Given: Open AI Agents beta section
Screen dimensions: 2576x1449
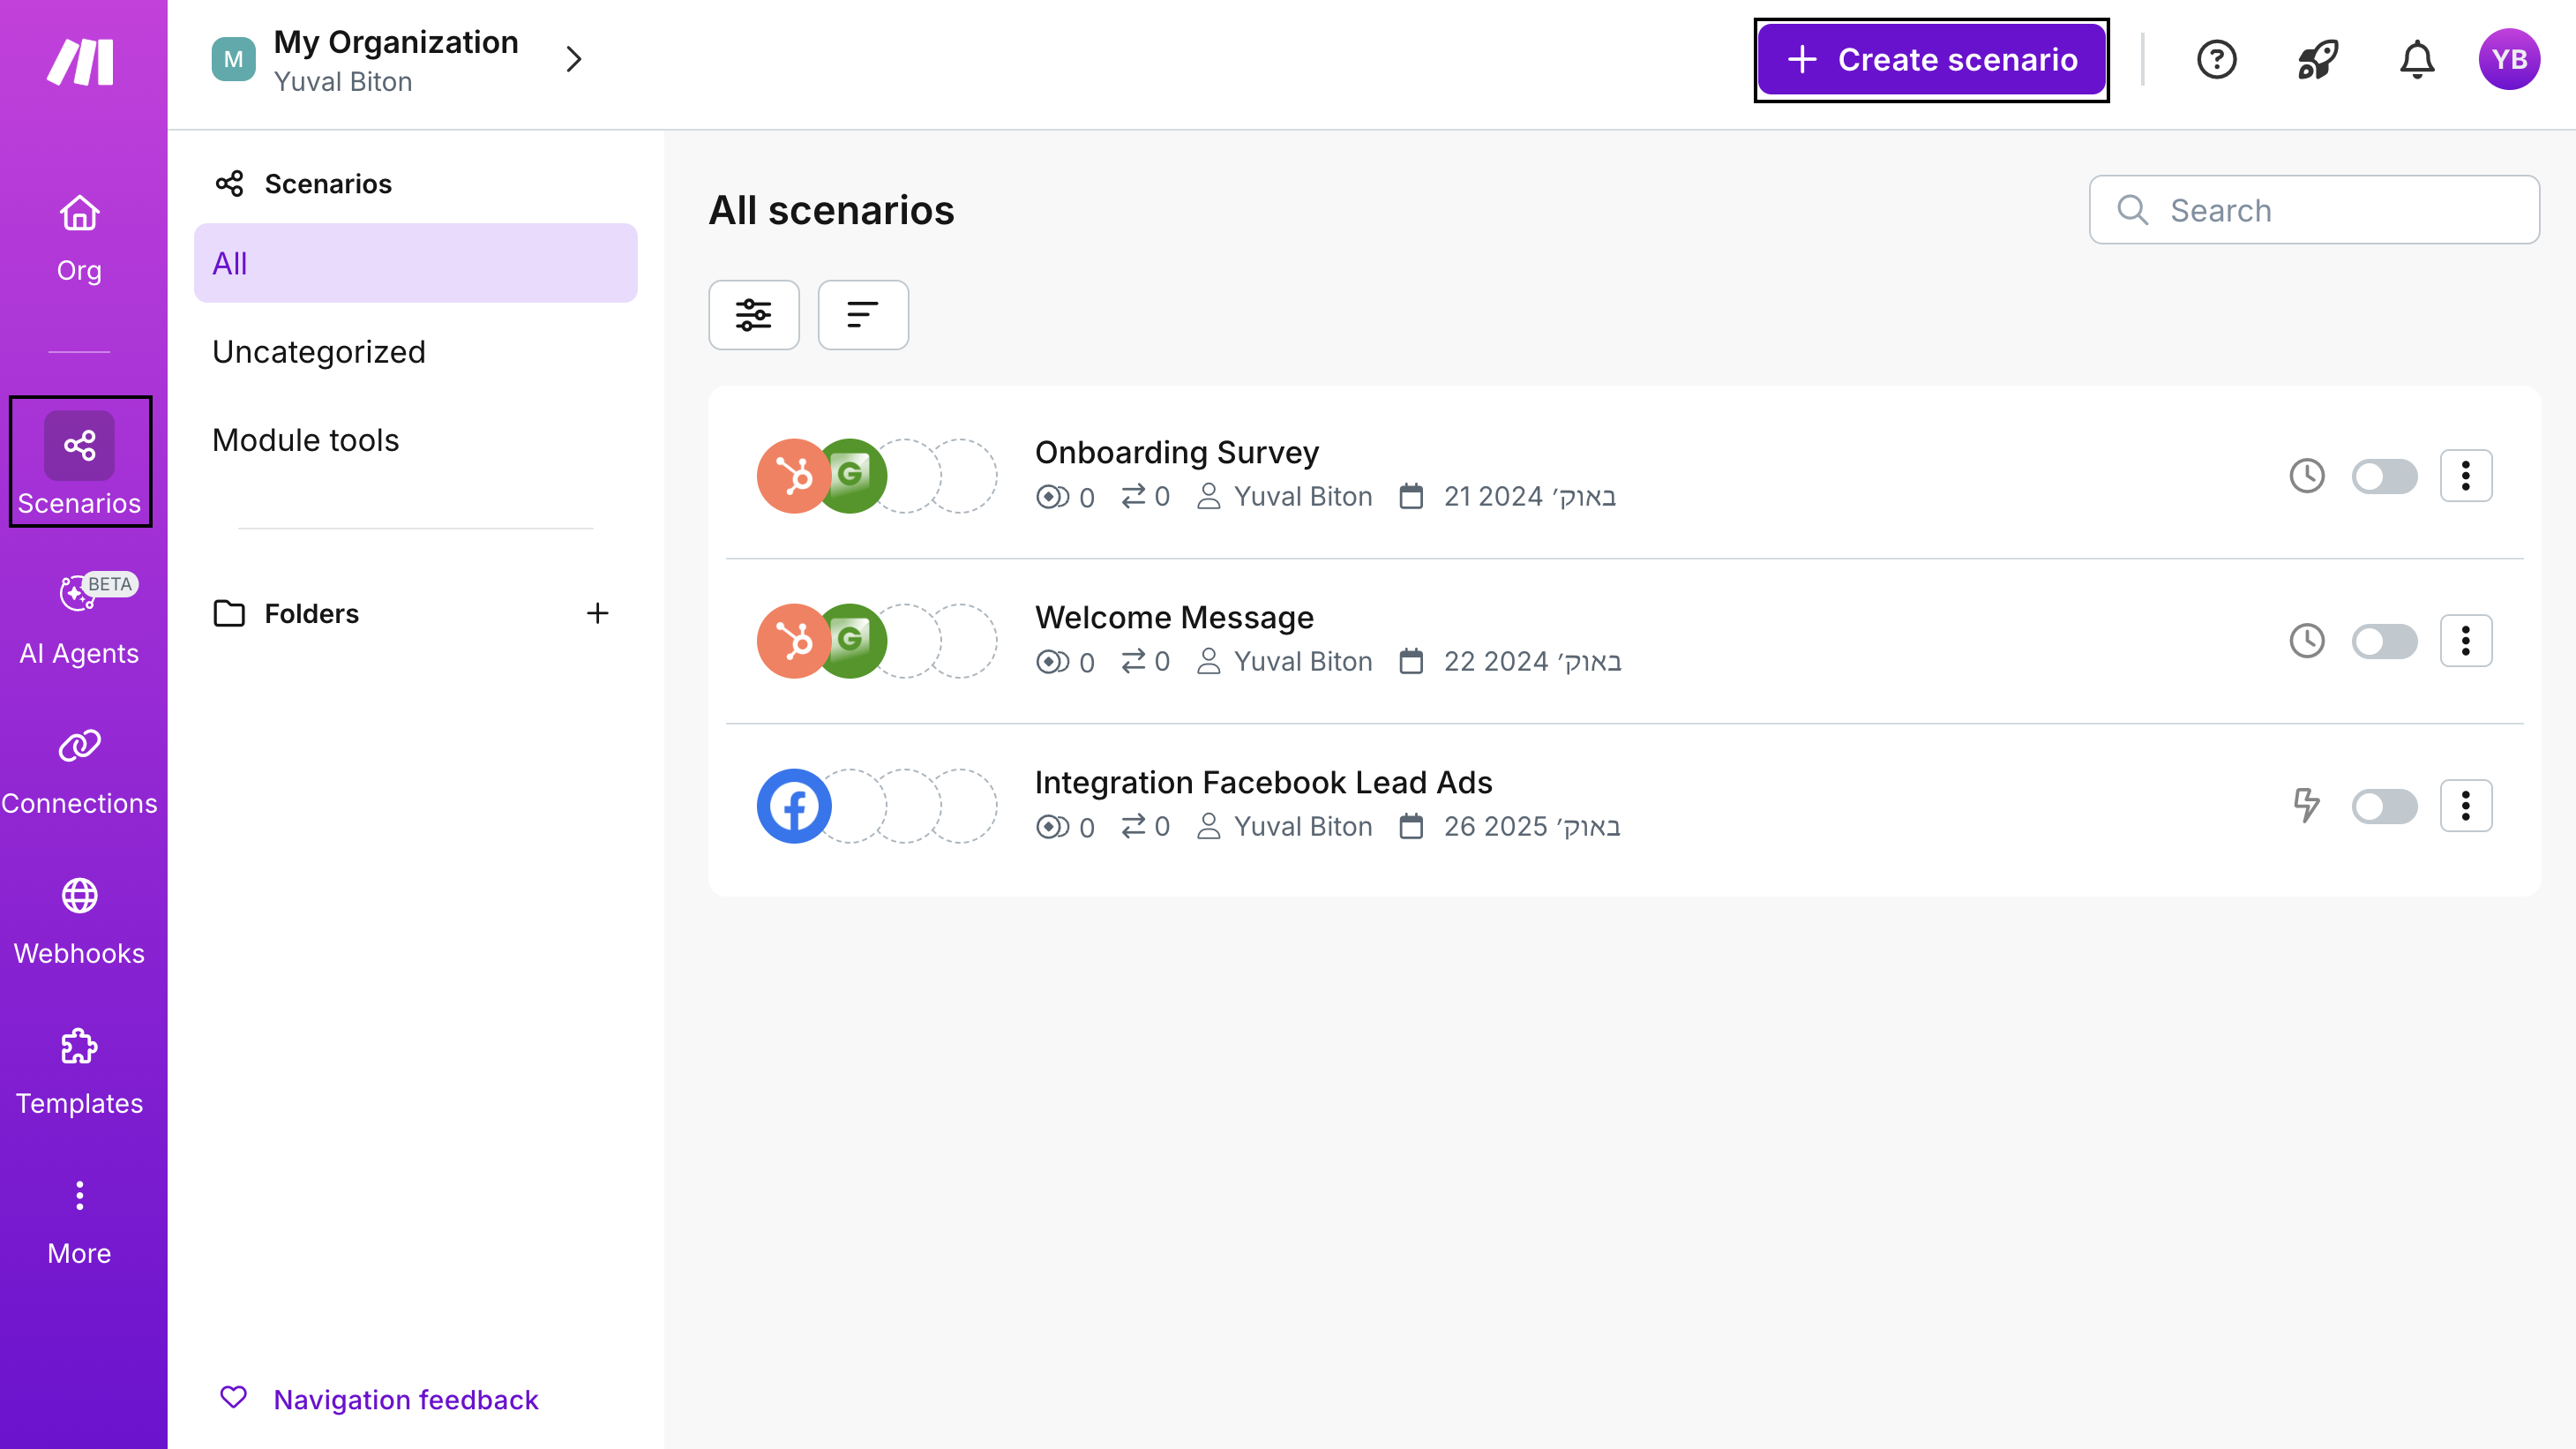Looking at the screenshot, I should pyautogui.click(x=79, y=620).
